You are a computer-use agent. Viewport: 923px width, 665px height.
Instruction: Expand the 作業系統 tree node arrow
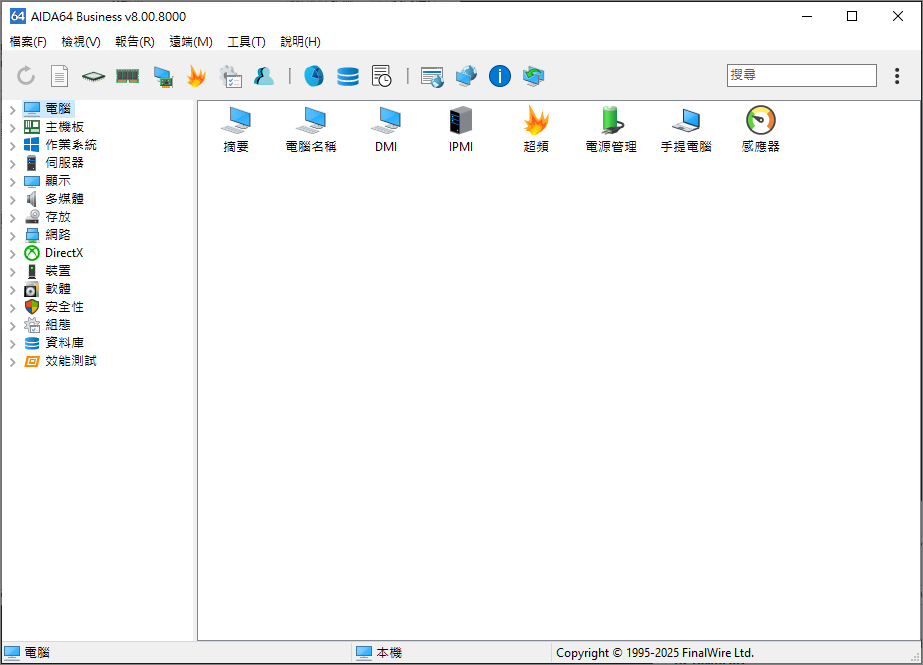click(12, 145)
